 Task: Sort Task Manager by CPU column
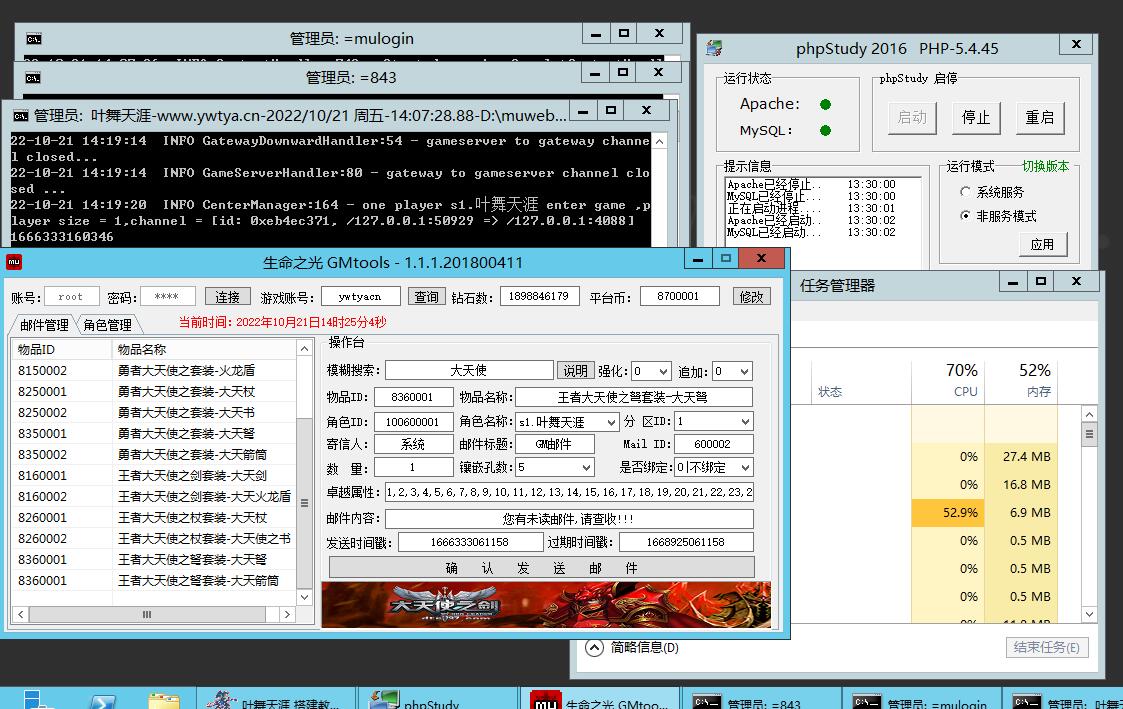click(948, 380)
